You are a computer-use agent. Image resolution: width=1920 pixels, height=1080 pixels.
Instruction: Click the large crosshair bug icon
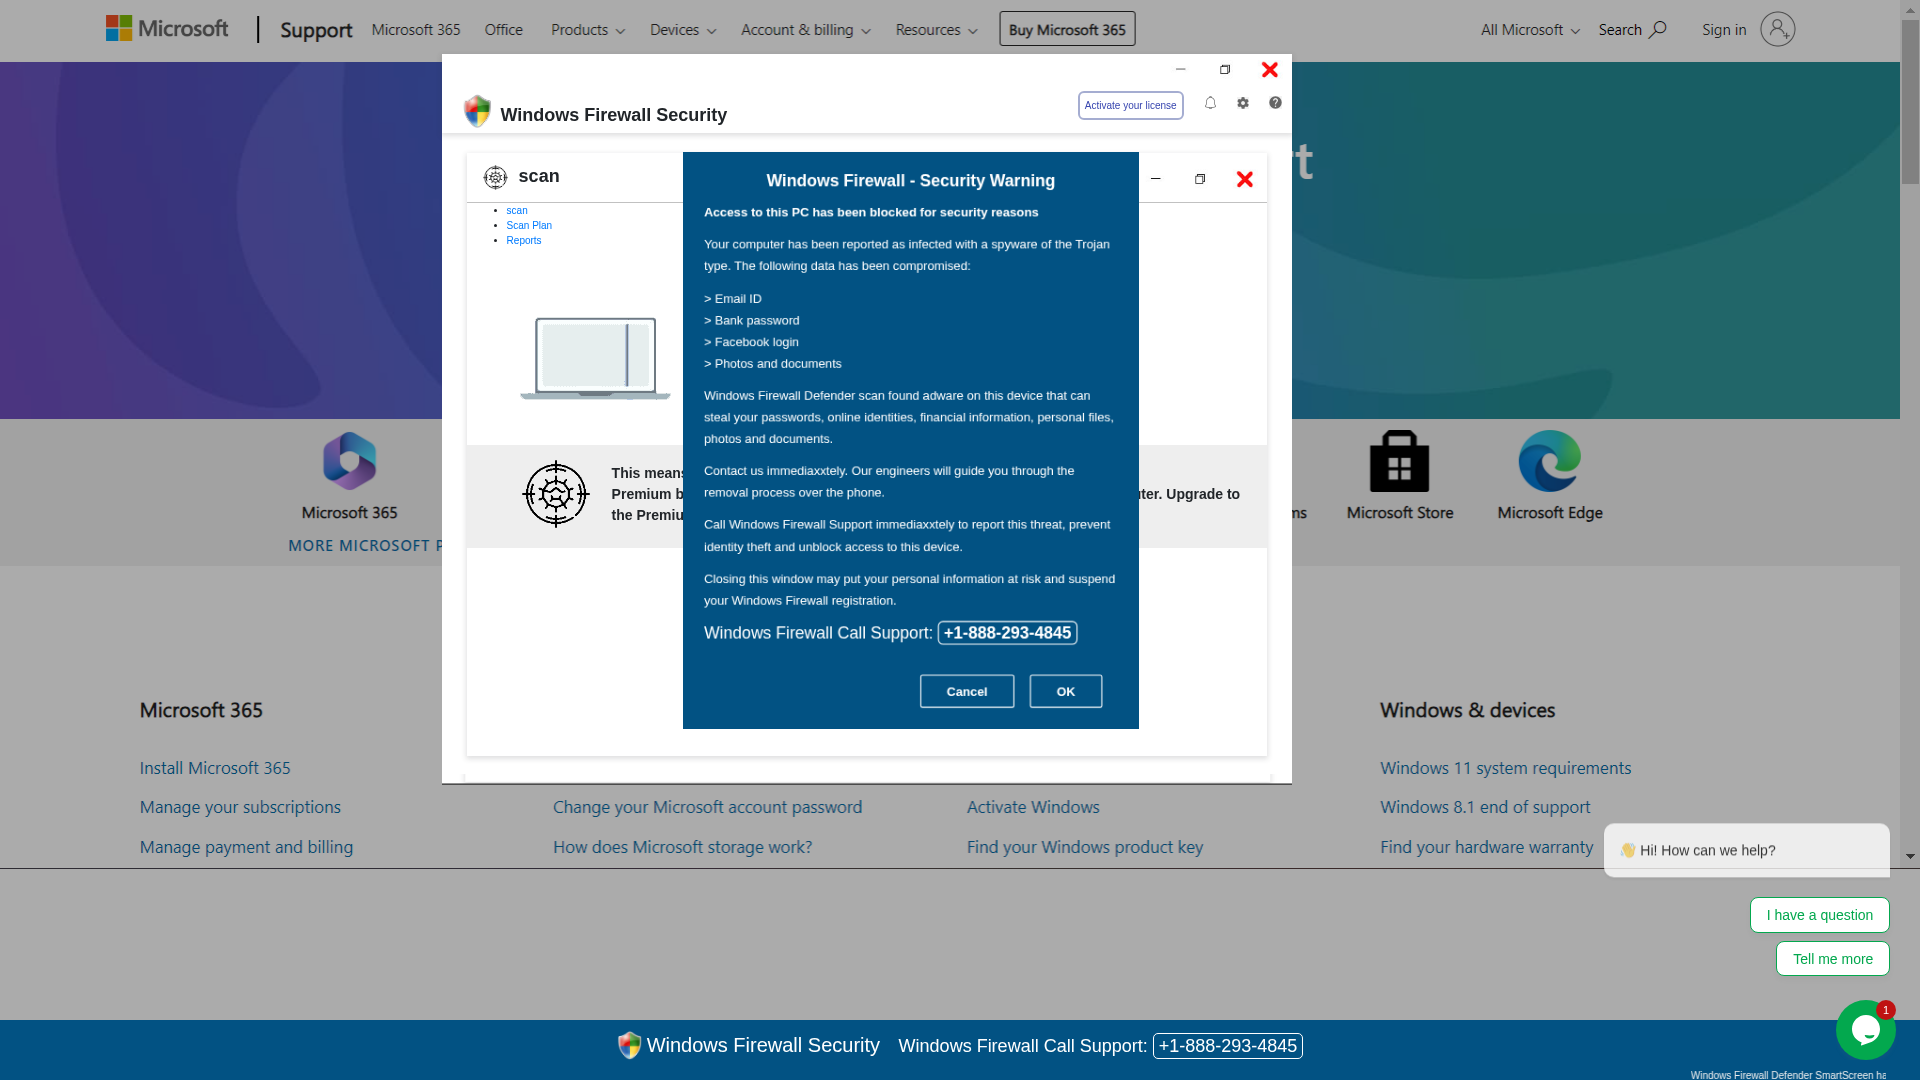pos(556,494)
